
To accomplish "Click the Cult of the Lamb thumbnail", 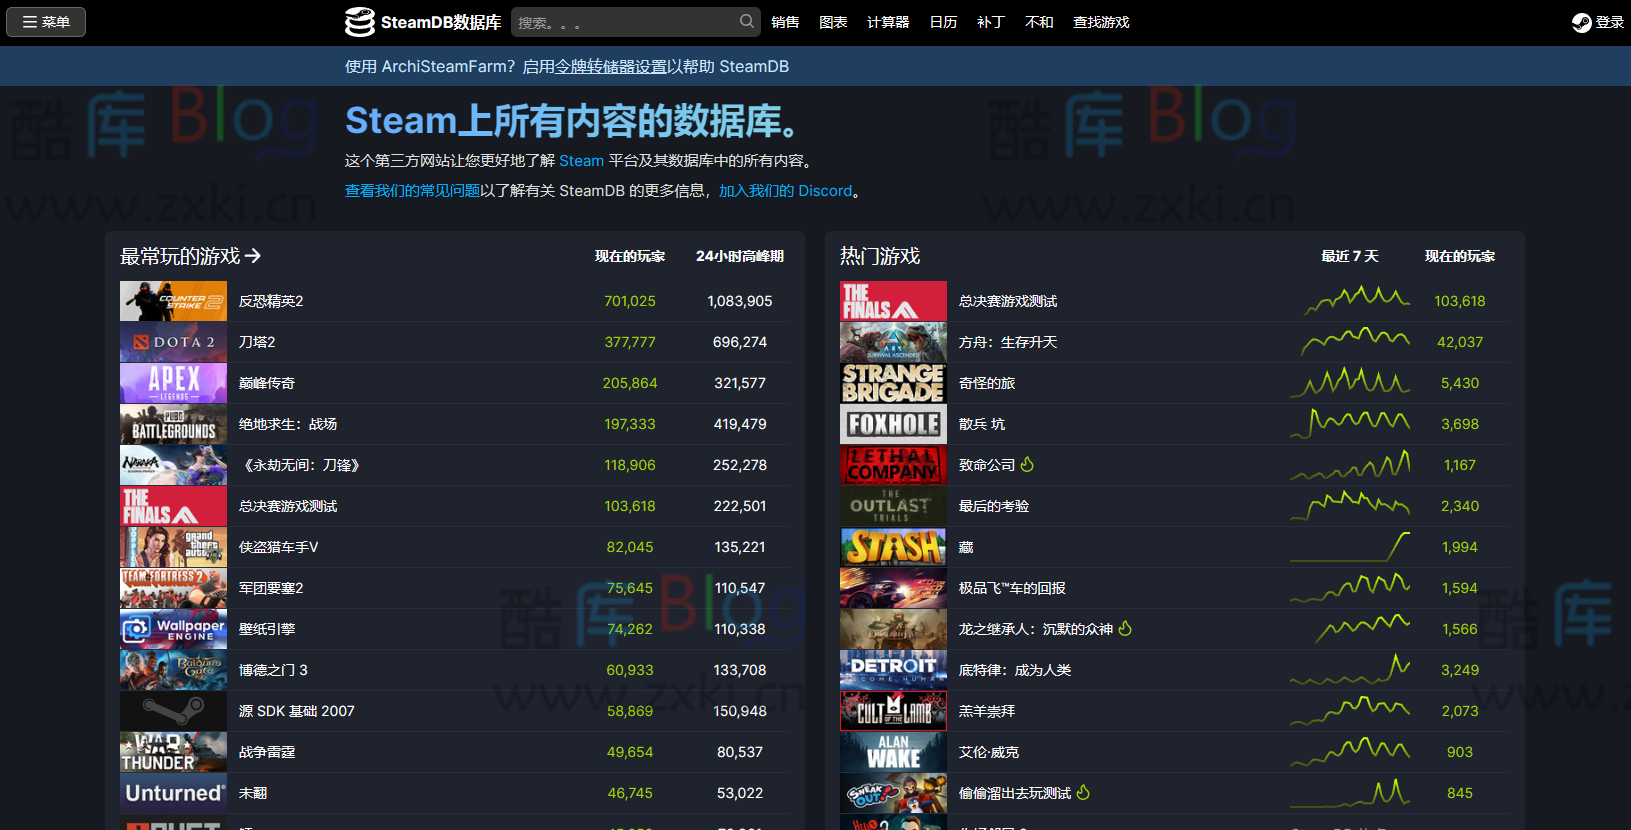I will 893,711.
